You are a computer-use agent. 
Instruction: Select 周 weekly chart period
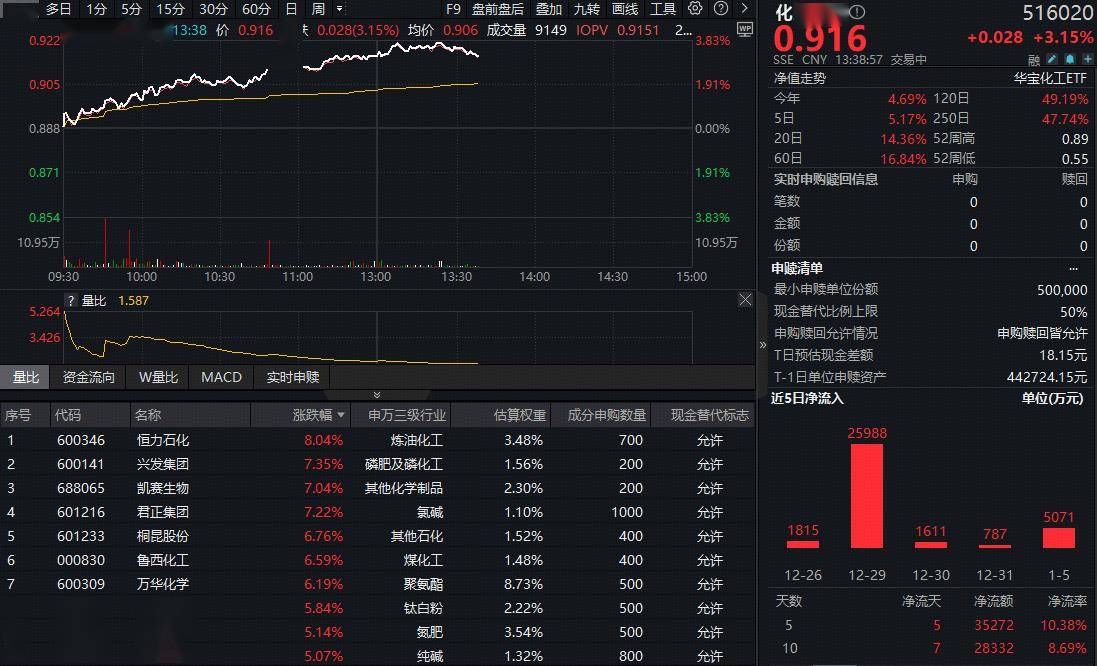[x=318, y=9]
